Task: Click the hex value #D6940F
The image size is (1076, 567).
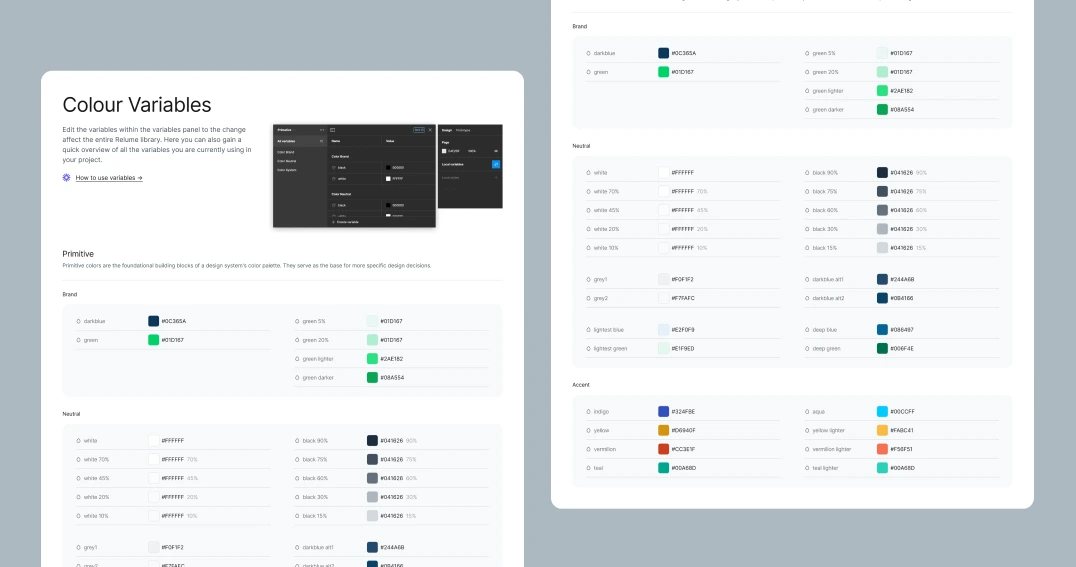Action: tap(683, 430)
